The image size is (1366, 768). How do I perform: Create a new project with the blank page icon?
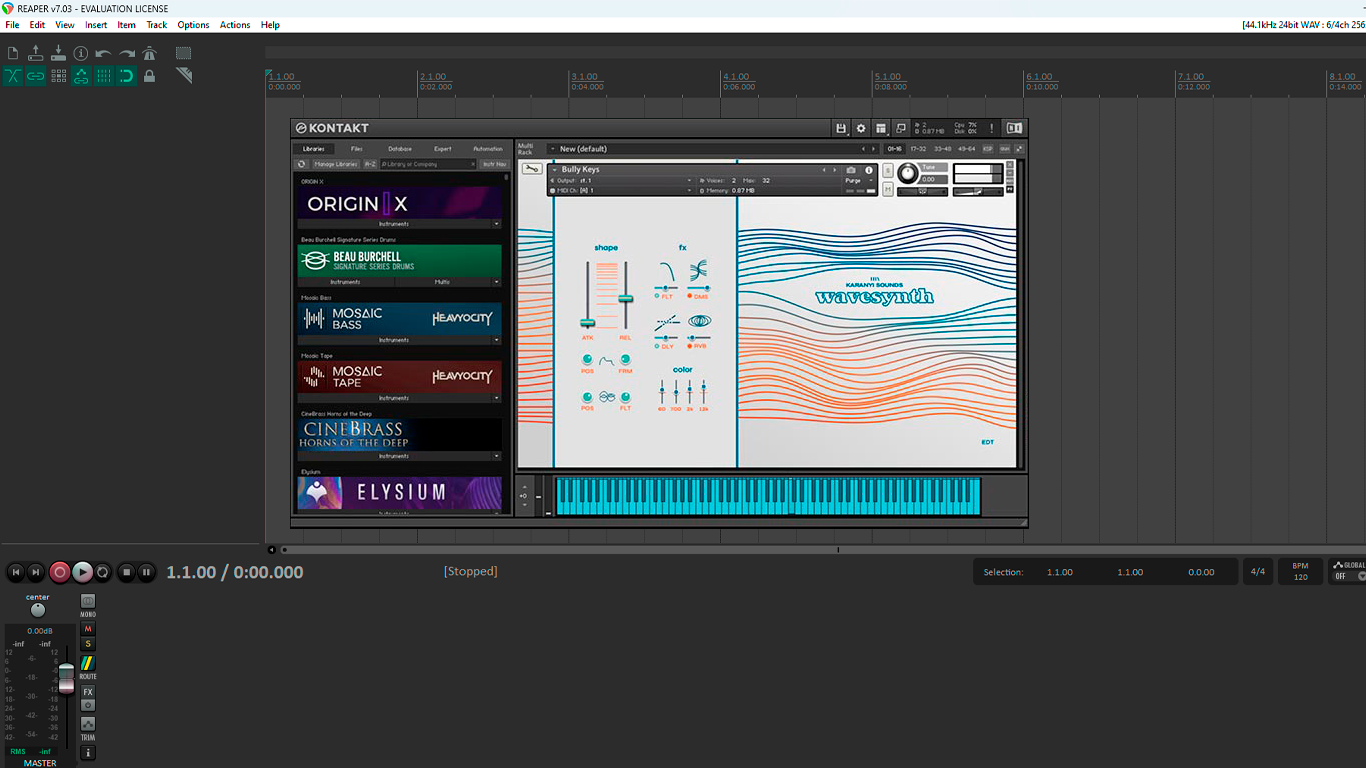13,53
